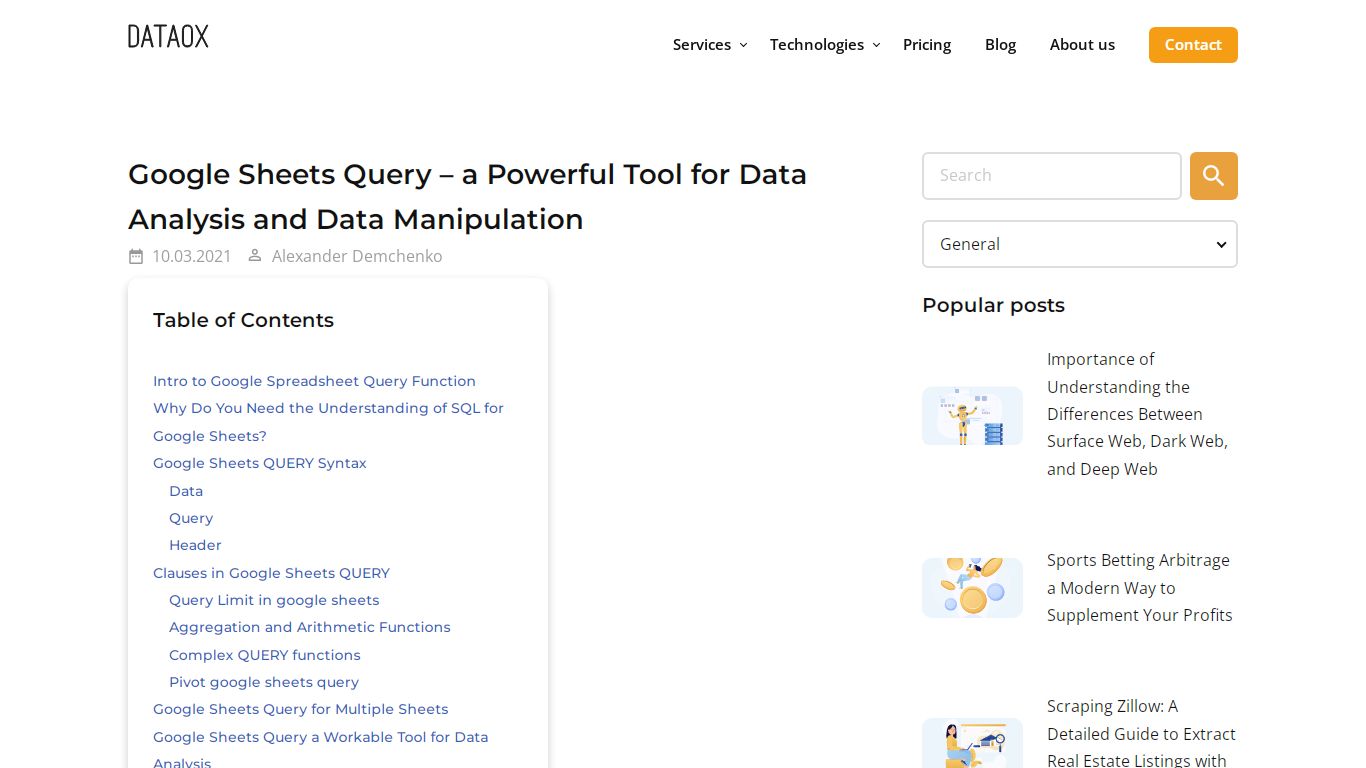The width and height of the screenshot is (1366, 768).
Task: Jump to Intro to Google Spreadsheet Query Function
Action: coord(314,381)
